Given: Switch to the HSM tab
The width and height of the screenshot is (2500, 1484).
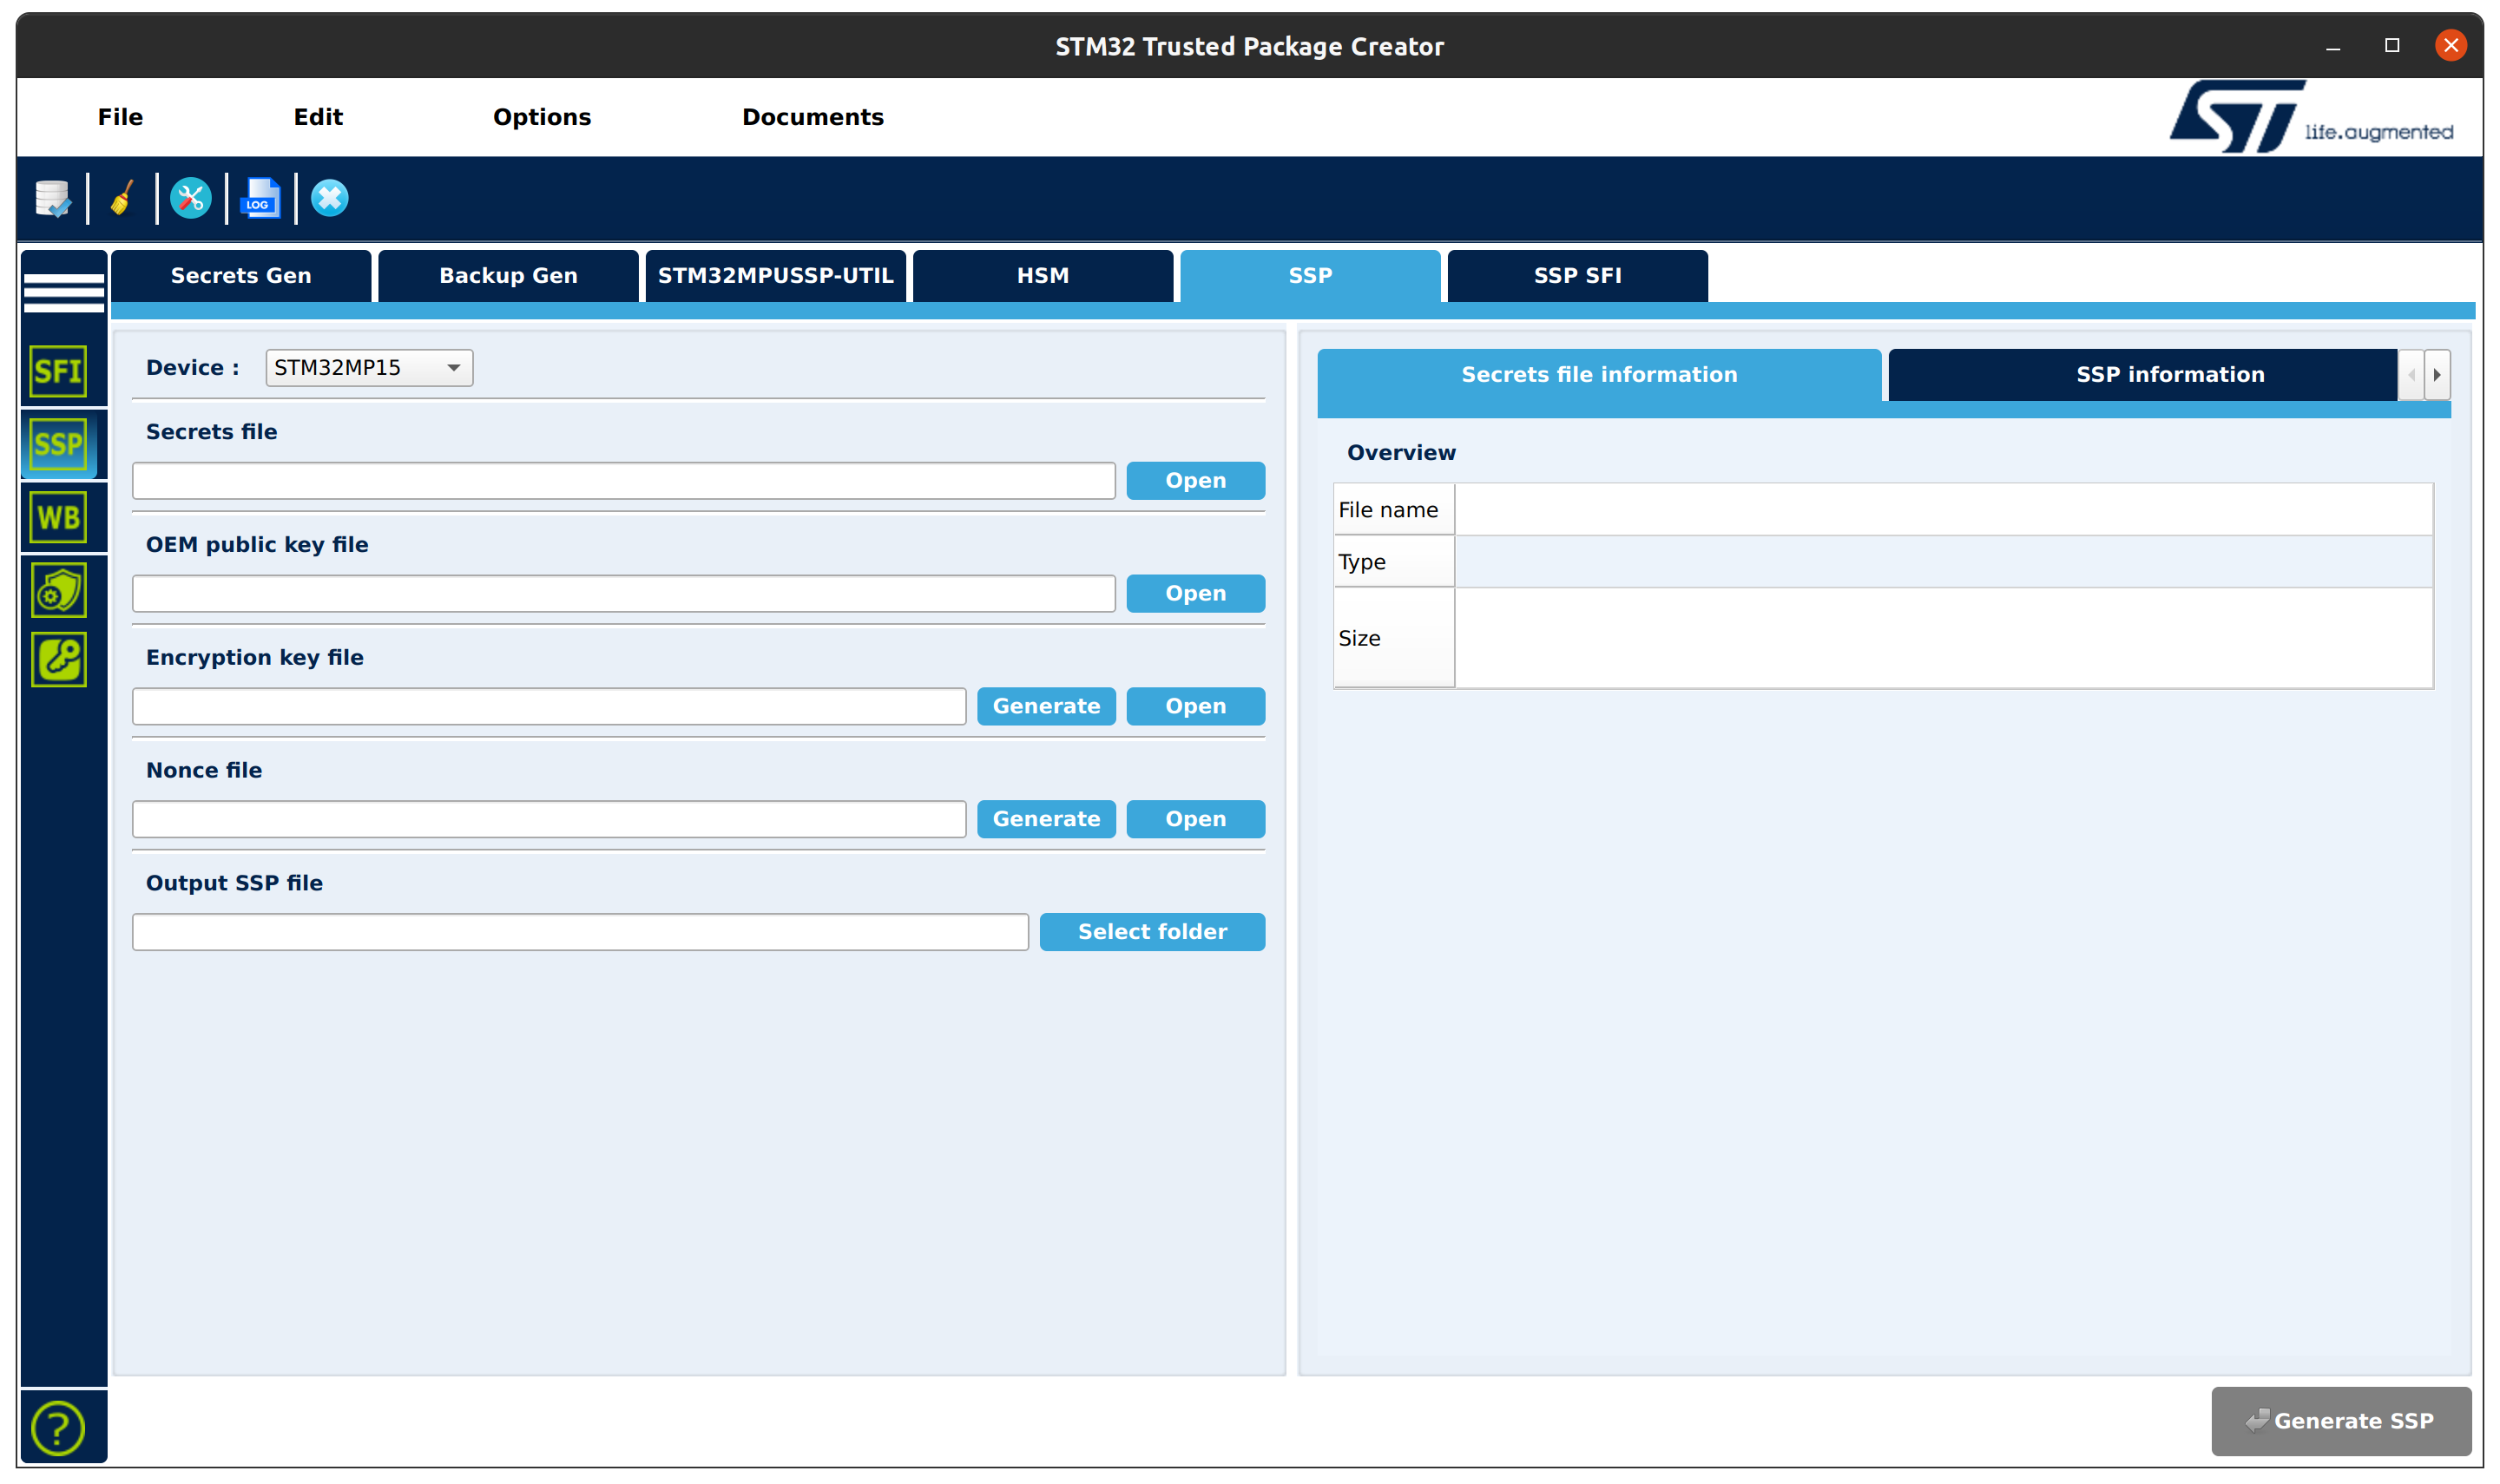Looking at the screenshot, I should tap(1043, 275).
